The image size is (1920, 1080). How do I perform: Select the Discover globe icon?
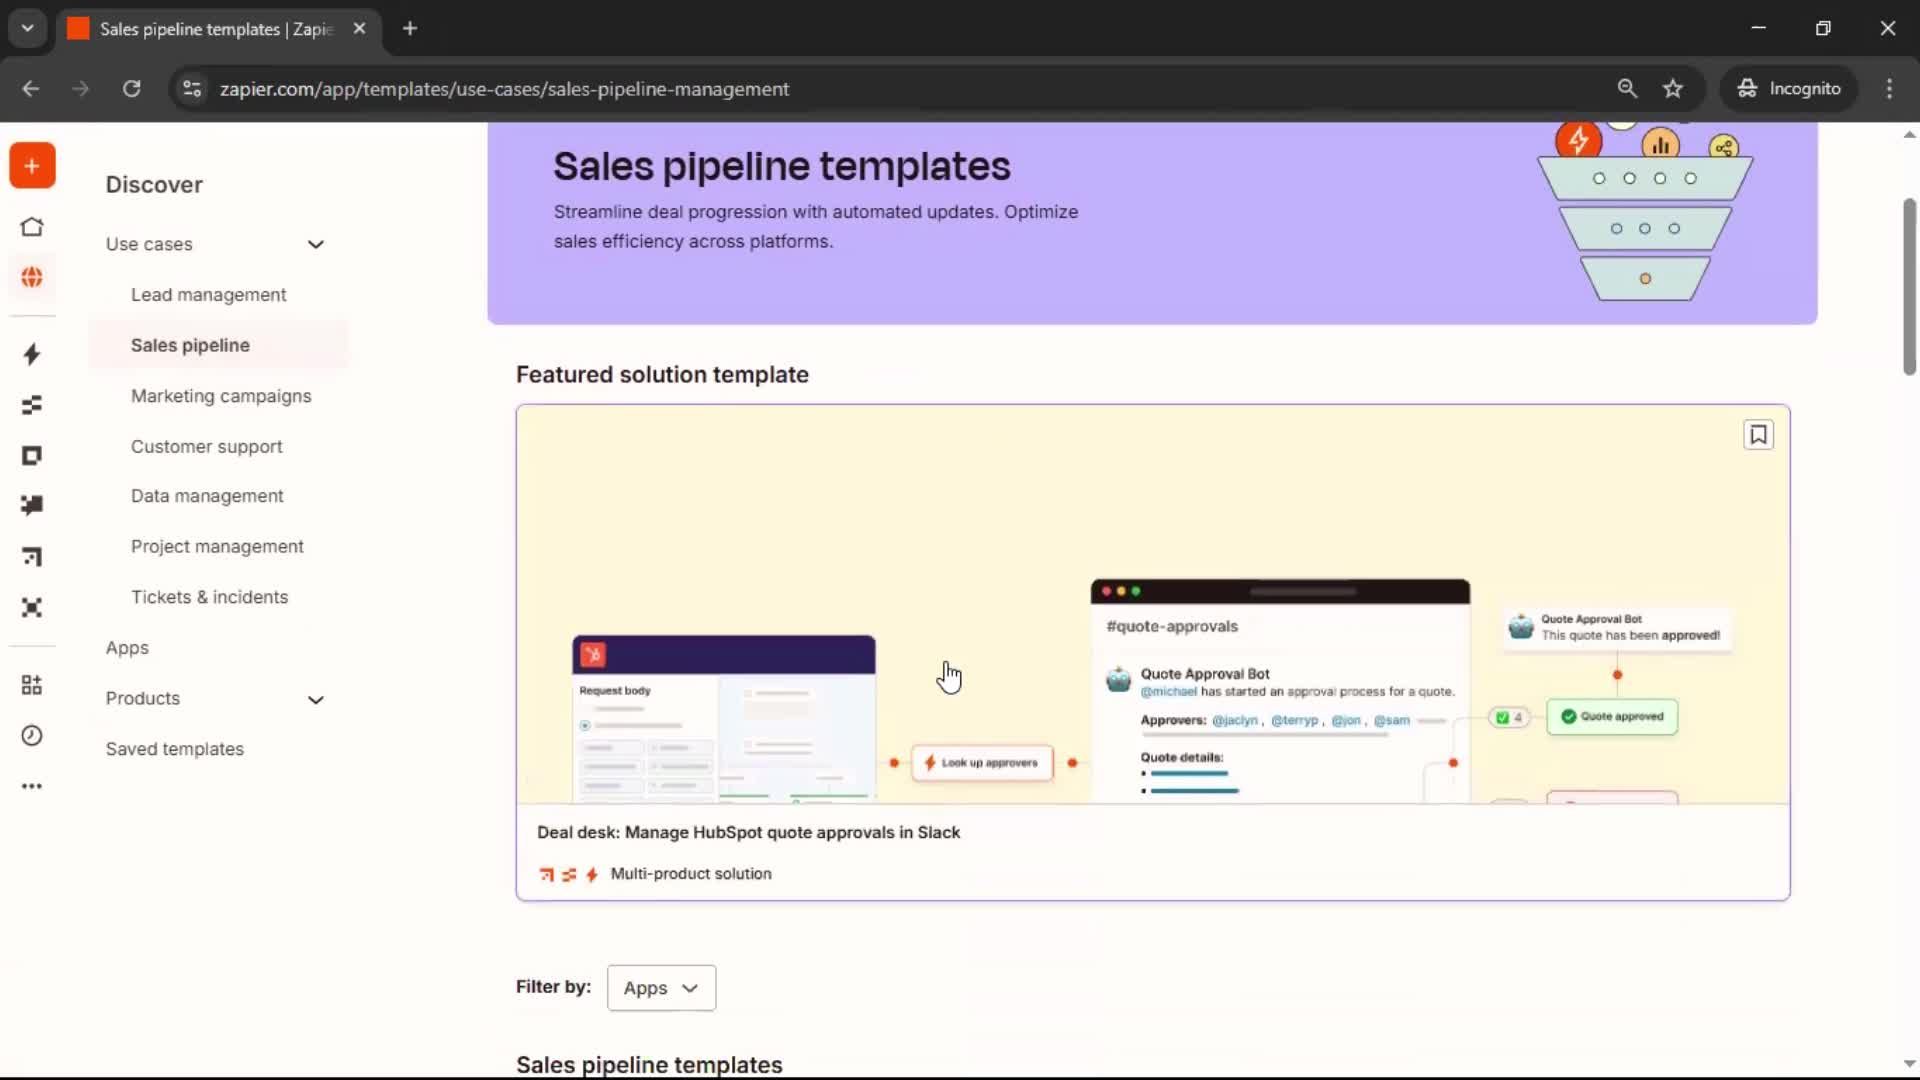(32, 277)
